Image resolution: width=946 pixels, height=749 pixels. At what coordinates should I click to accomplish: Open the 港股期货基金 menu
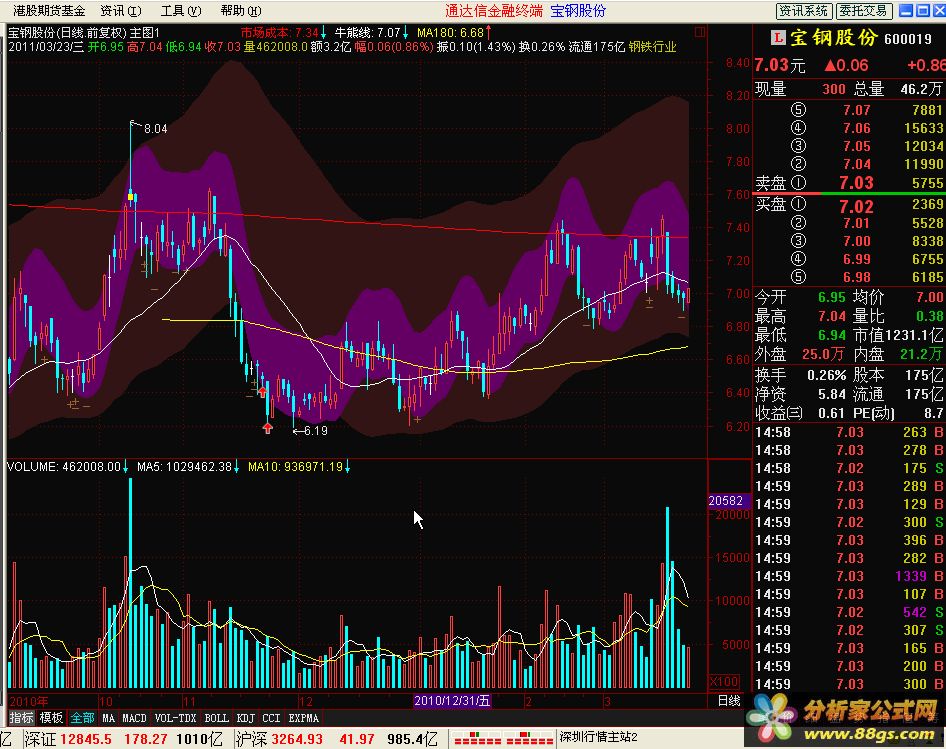[49, 11]
